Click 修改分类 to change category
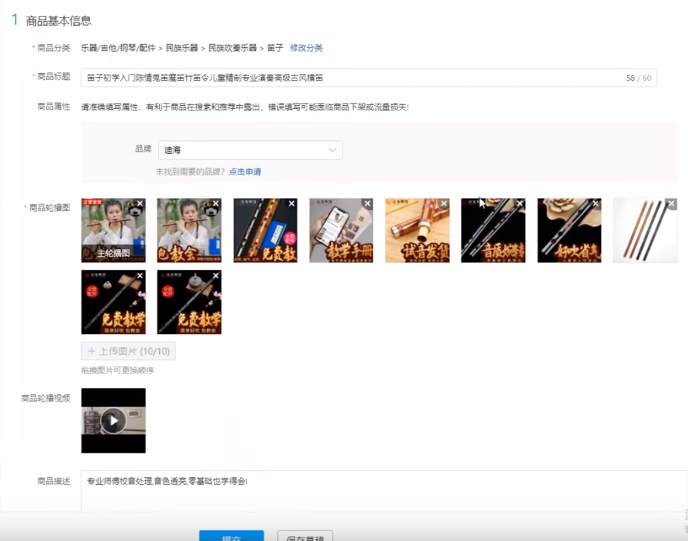Viewport: 688px width, 541px height. (306, 48)
